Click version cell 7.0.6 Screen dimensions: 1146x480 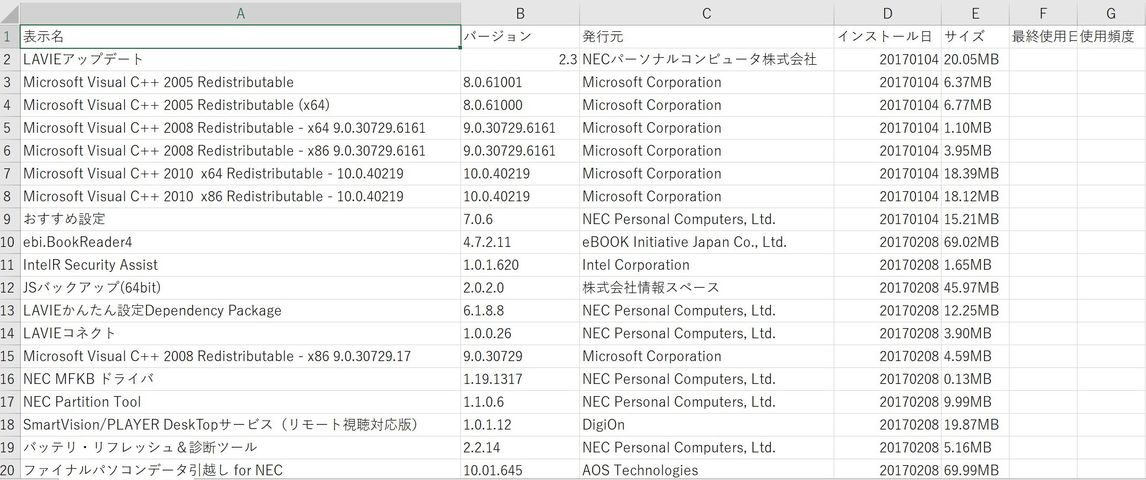[x=520, y=218]
